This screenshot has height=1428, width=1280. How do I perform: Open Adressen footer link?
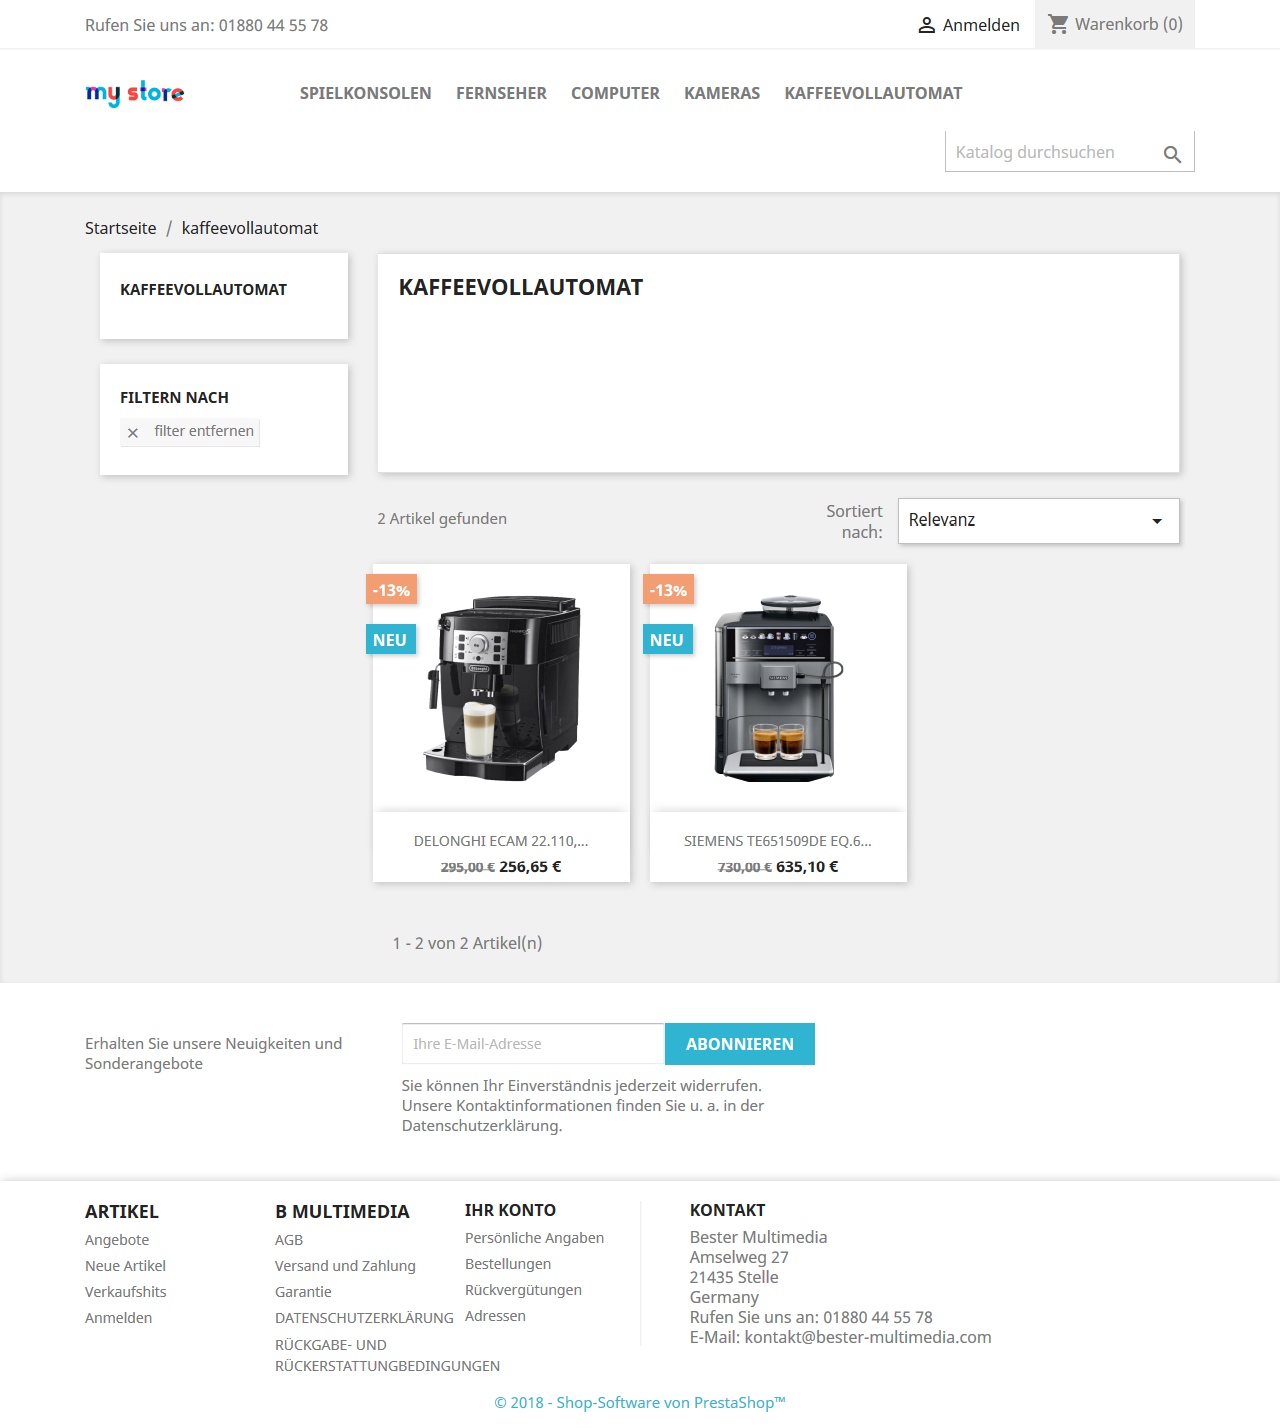click(495, 1316)
